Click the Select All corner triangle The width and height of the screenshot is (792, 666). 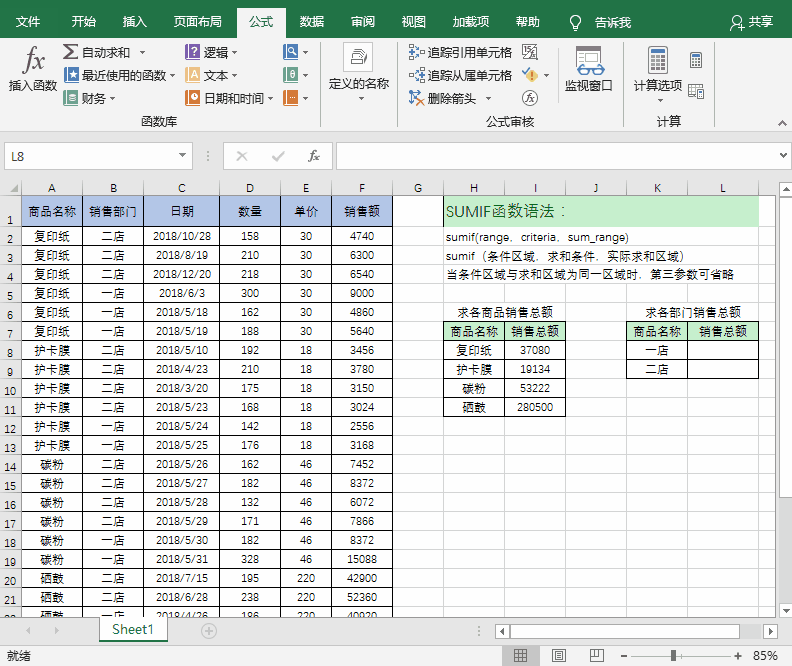(14, 188)
